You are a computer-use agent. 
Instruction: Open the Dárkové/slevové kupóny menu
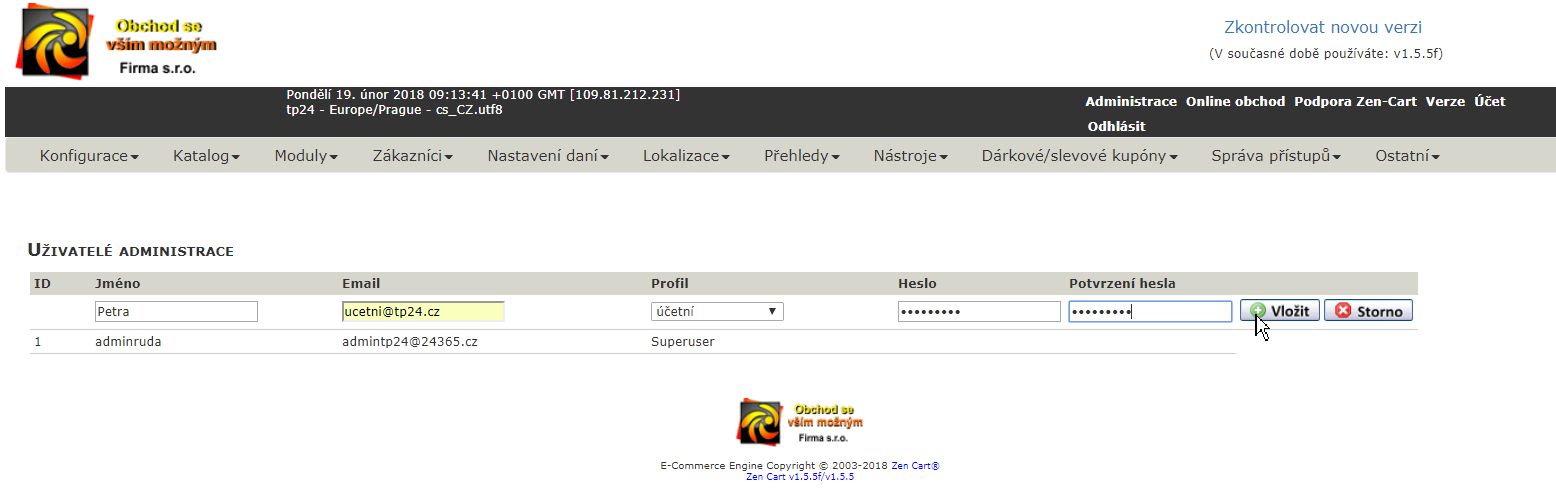point(1079,156)
